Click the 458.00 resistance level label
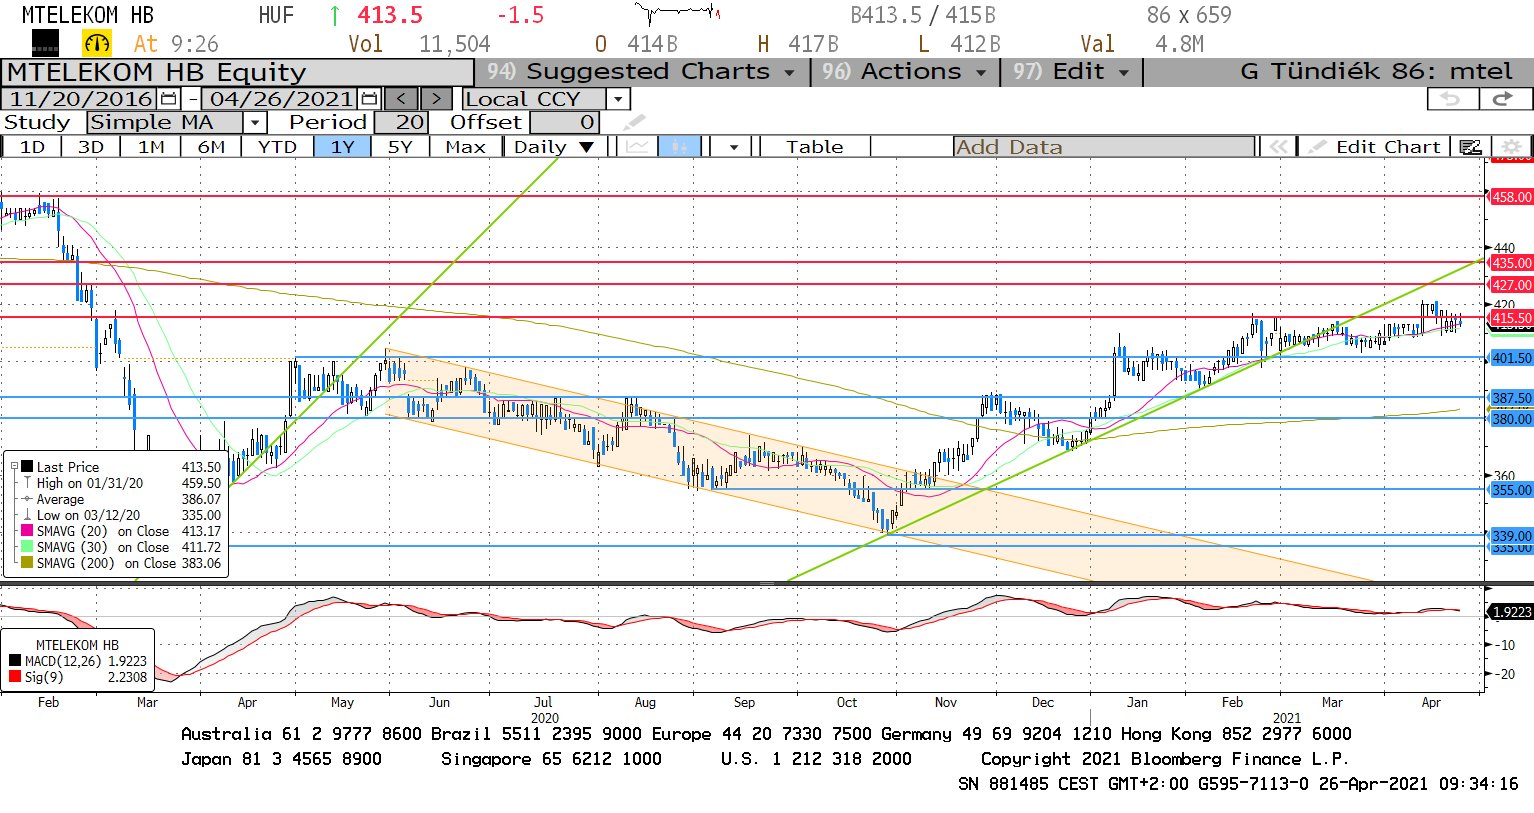Viewport: 1534px width, 813px height. (1511, 197)
